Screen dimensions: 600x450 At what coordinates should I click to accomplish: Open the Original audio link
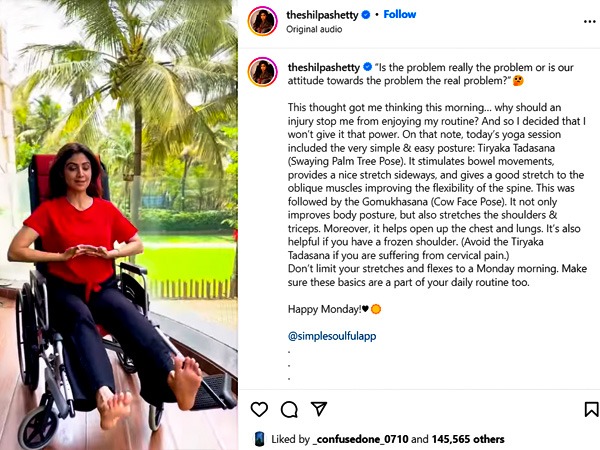pyautogui.click(x=314, y=29)
